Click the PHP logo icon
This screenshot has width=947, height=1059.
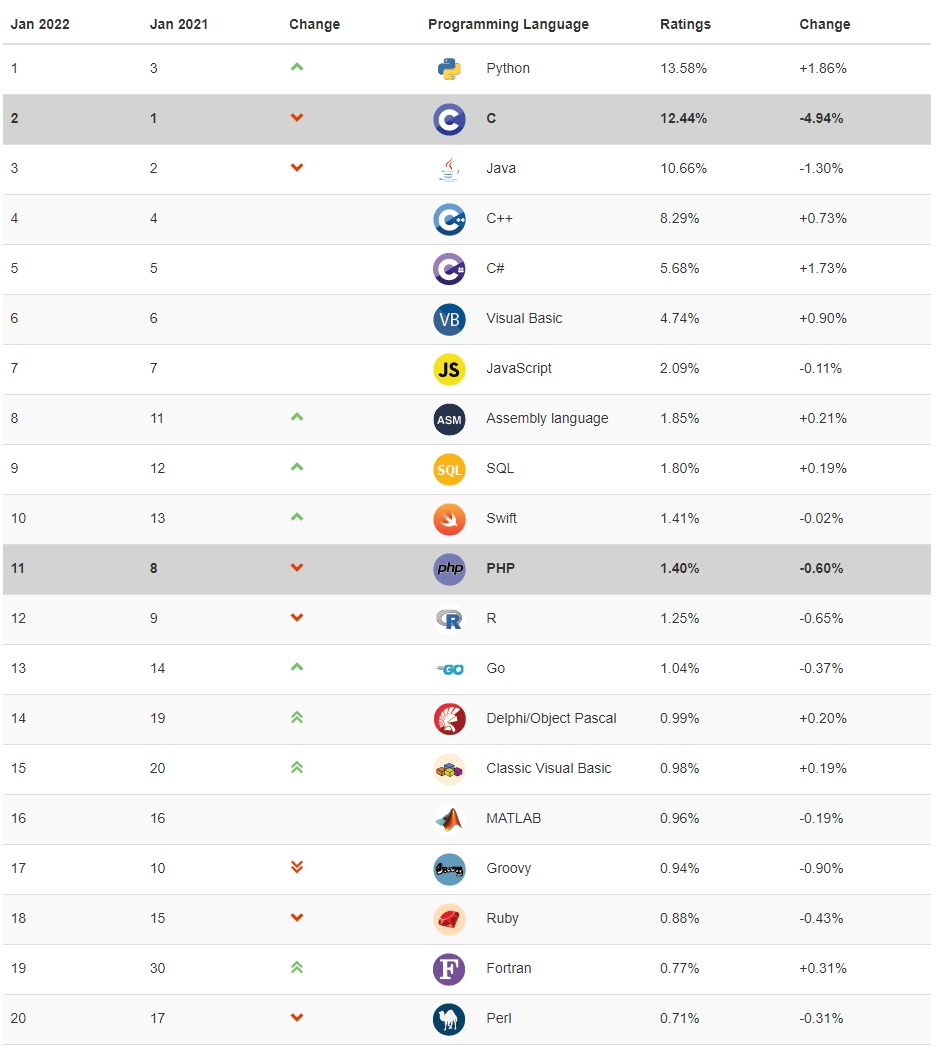pyautogui.click(x=449, y=569)
